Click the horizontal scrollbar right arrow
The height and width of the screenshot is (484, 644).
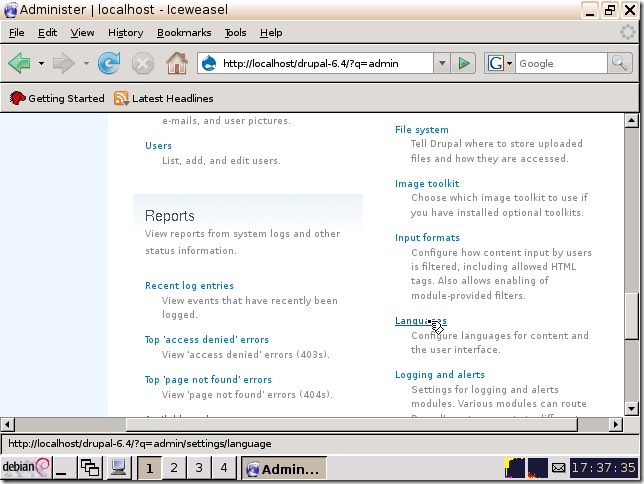click(x=615, y=424)
